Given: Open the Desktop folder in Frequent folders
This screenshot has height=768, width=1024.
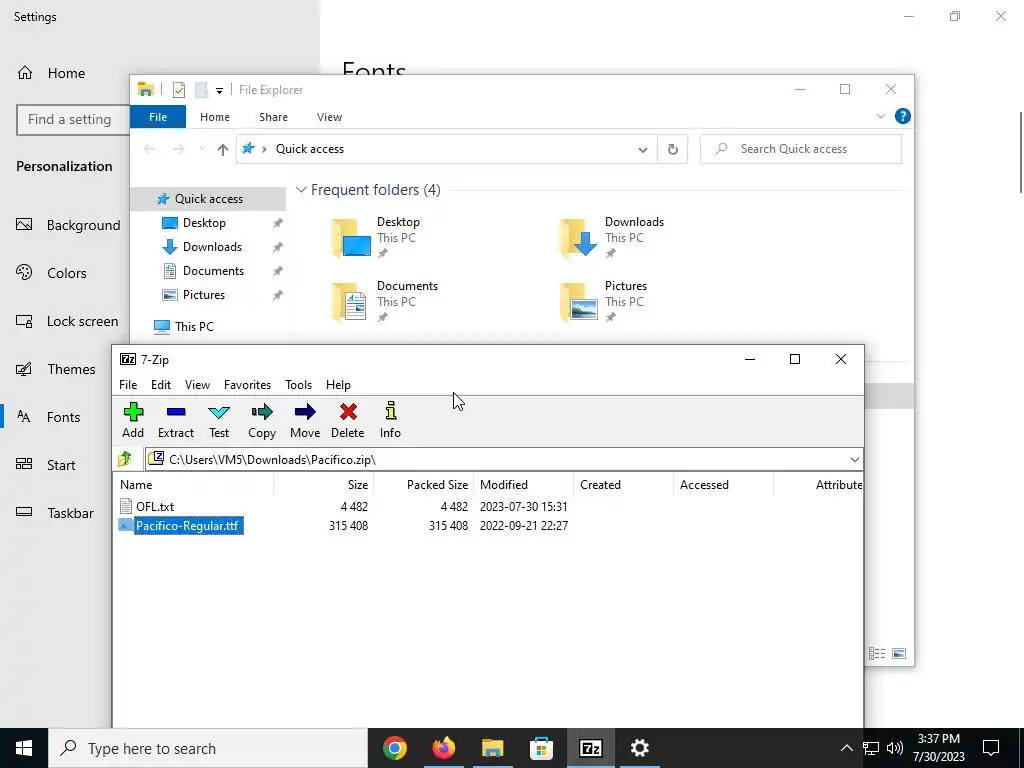Looking at the screenshot, I should click(x=377, y=237).
